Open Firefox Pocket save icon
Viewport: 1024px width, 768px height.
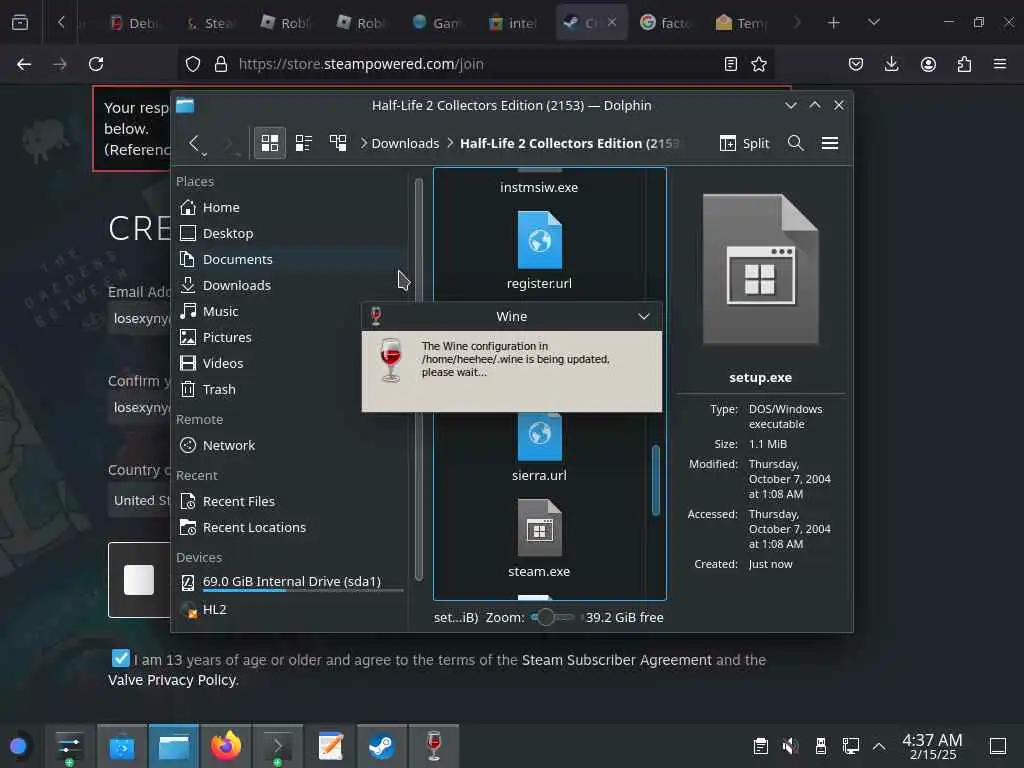[x=856, y=64]
